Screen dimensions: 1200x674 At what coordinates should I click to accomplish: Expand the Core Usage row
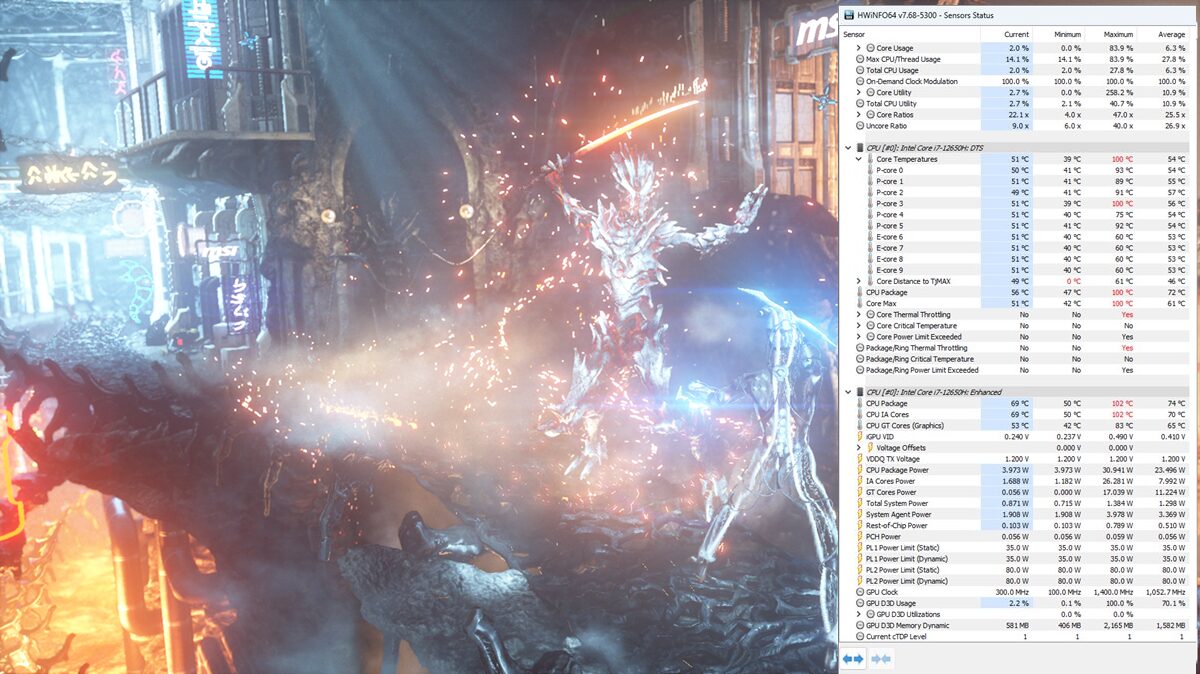[858, 48]
